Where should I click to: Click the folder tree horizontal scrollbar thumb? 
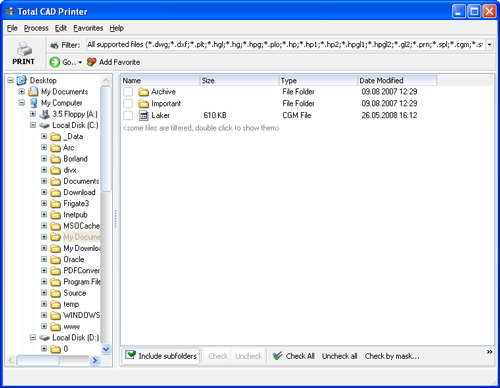[x=38, y=360]
